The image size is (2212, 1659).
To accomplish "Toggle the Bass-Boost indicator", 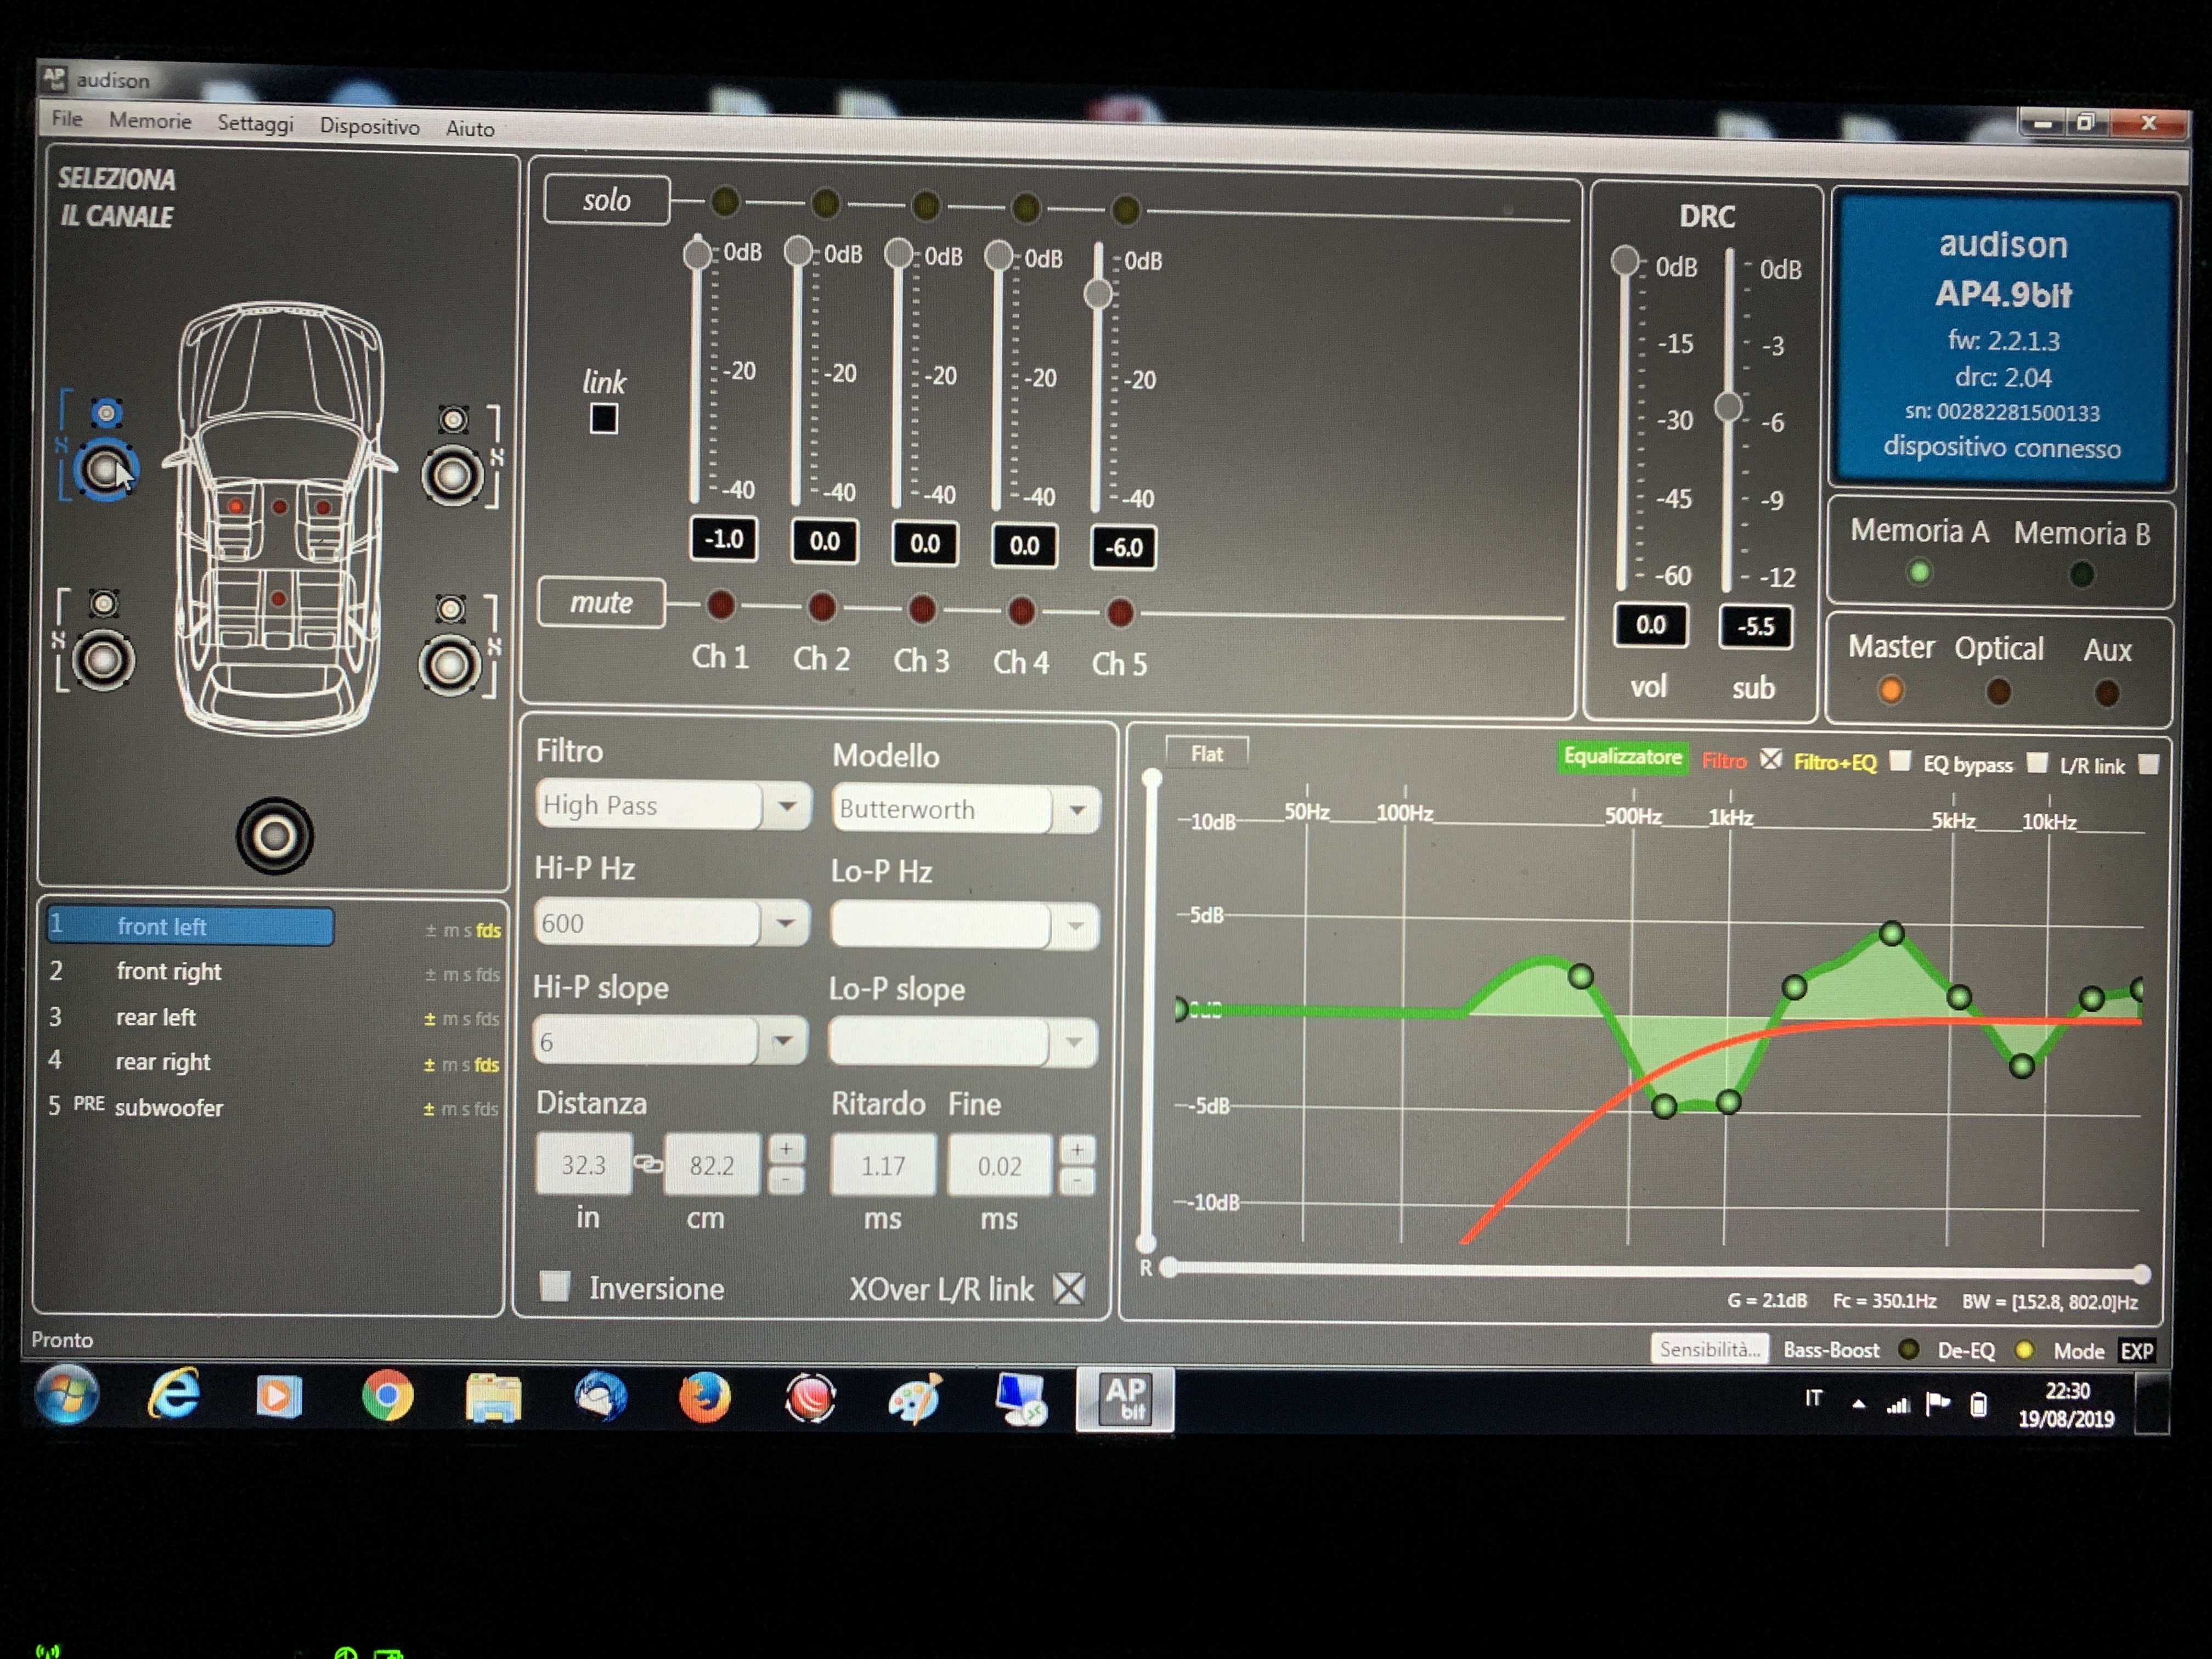I will [1908, 1349].
